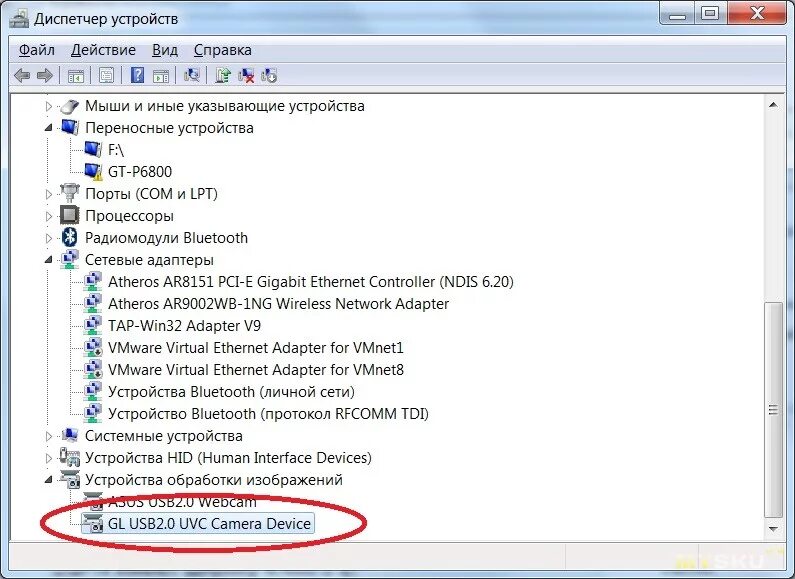The height and width of the screenshot is (579, 795).
Task: Click the mouse icon for Мыши devices
Action: [x=69, y=106]
